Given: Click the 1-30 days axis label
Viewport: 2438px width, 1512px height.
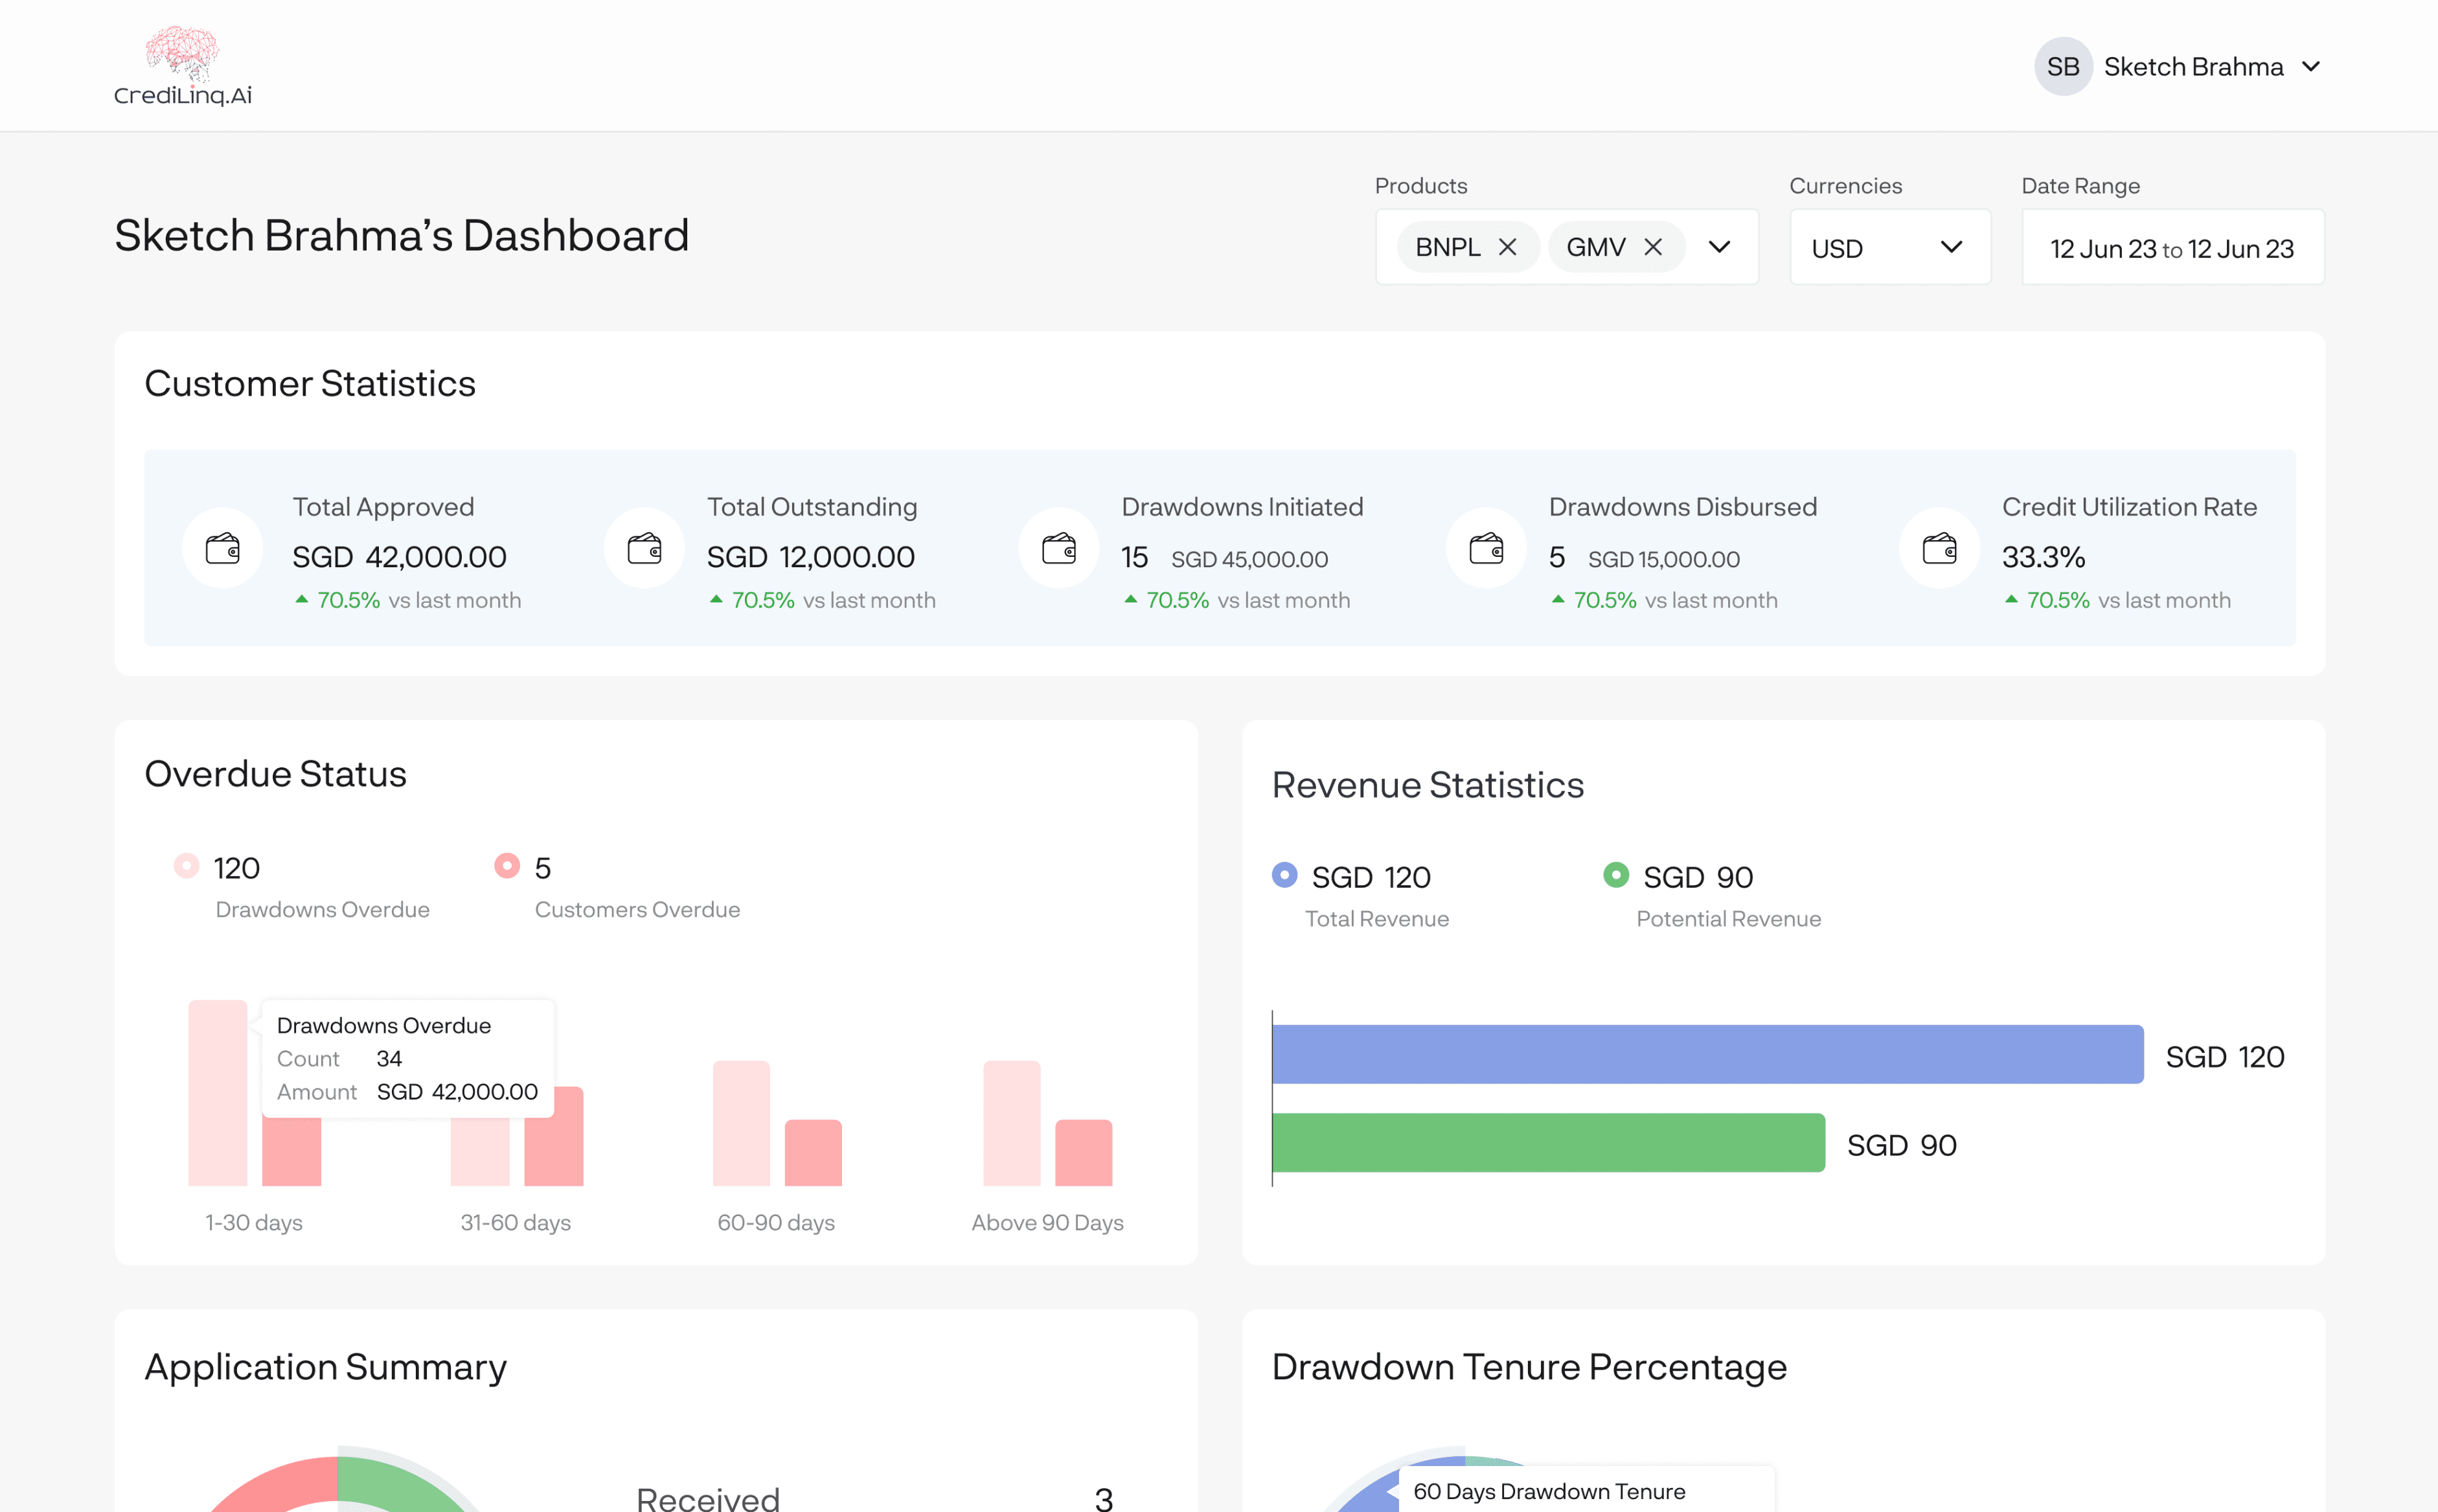Looking at the screenshot, I should (254, 1222).
